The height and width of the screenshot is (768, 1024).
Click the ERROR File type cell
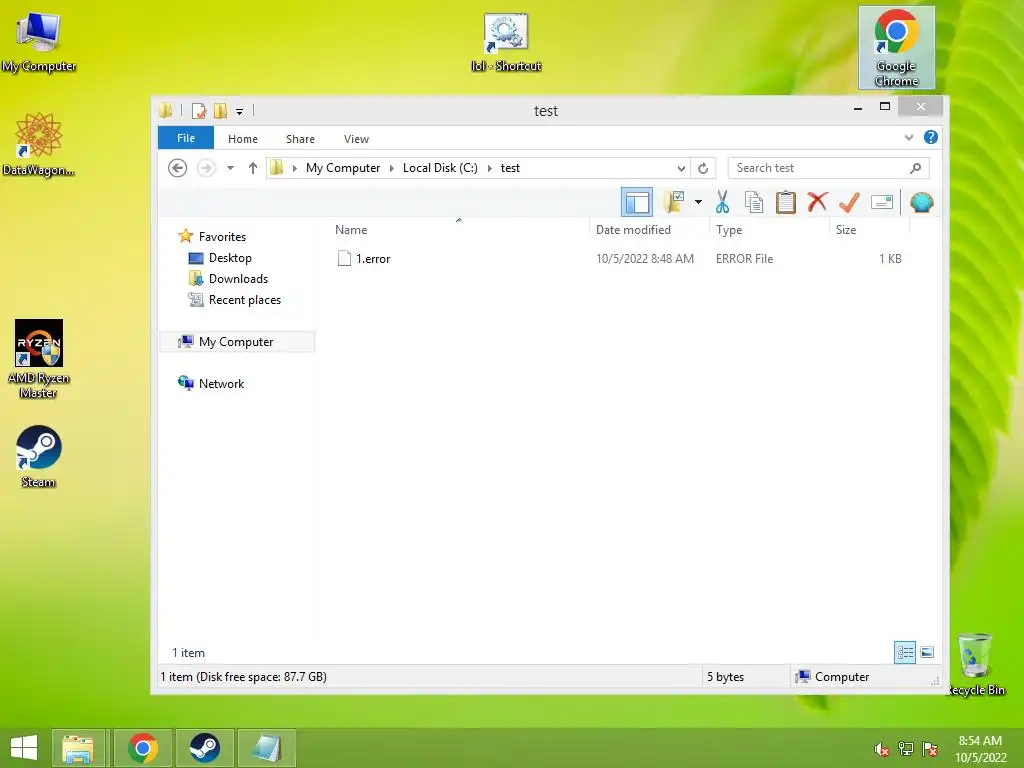tap(744, 259)
